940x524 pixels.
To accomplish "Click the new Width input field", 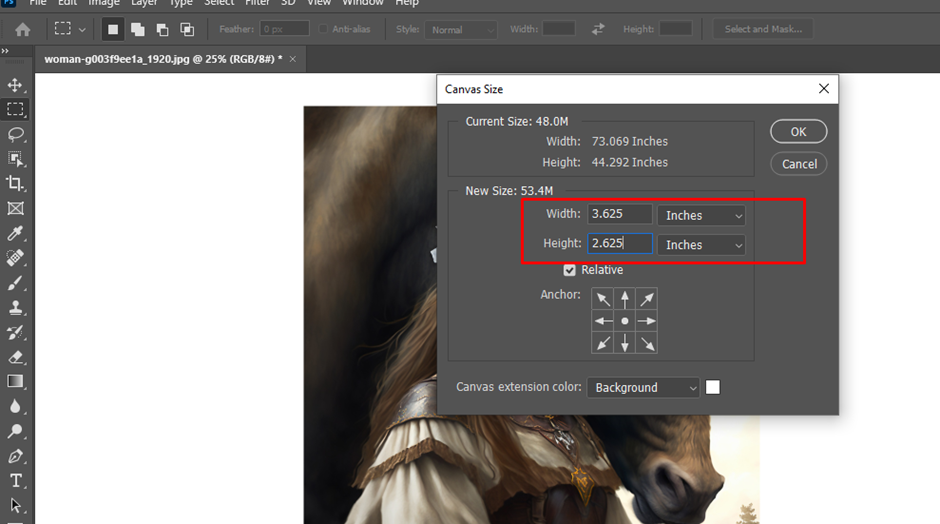I will 619,214.
